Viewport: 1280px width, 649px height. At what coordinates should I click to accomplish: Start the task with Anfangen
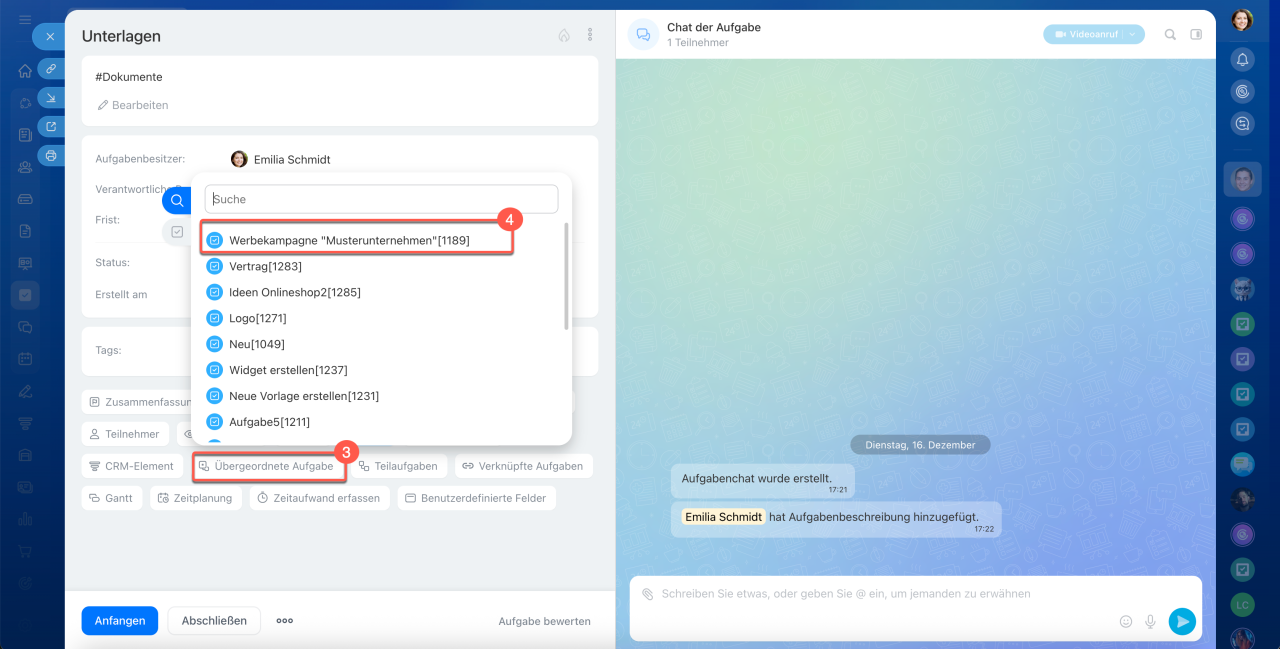(120, 621)
